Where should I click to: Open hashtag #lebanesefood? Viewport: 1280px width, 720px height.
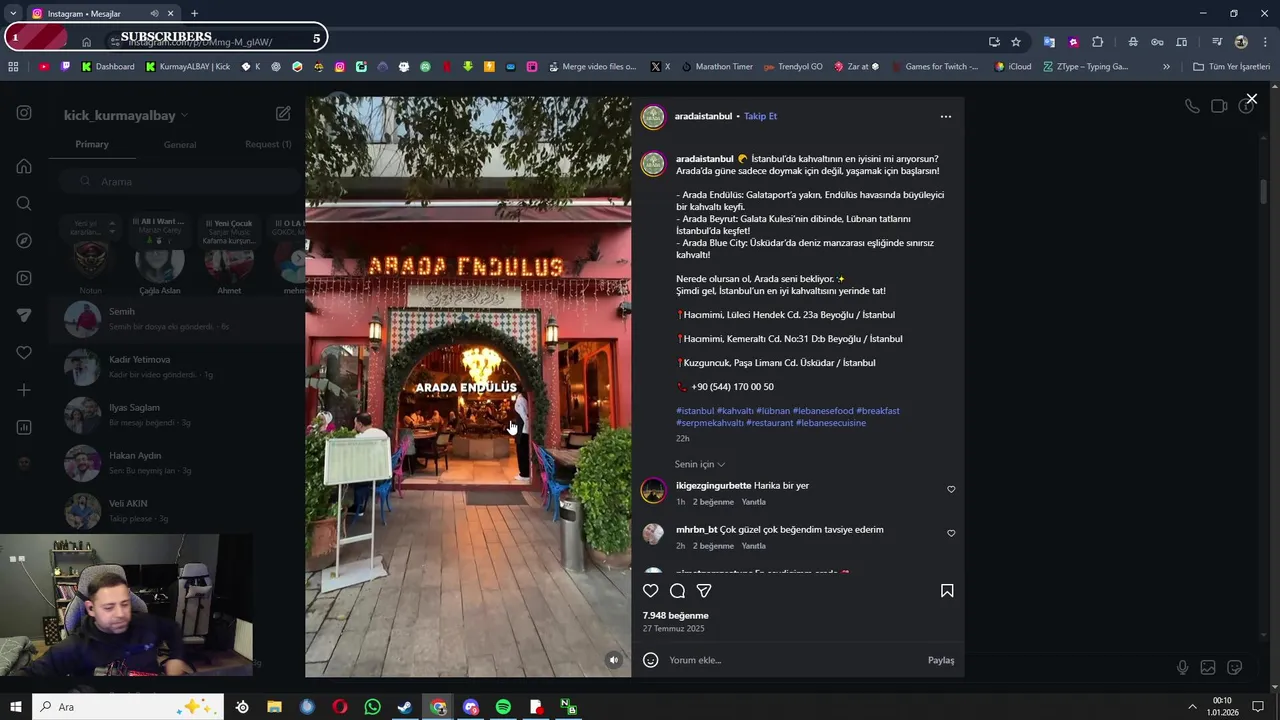823,411
